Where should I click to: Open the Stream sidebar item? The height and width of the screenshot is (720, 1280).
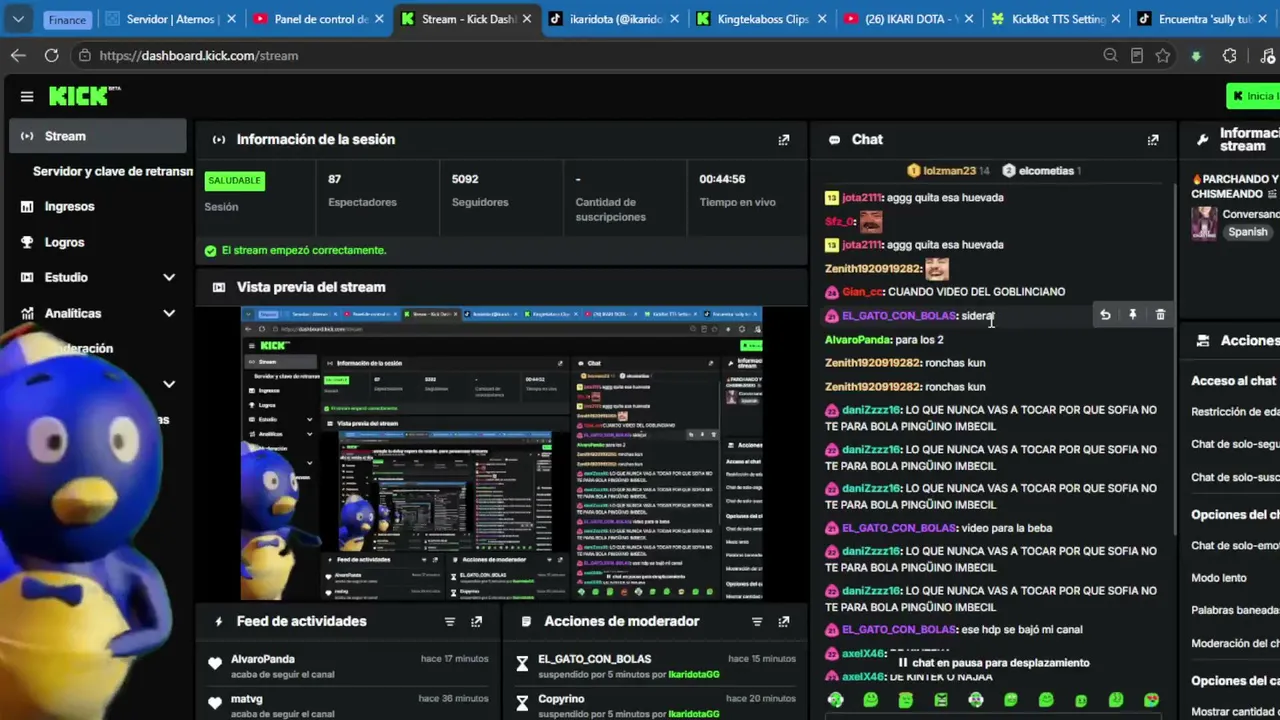click(x=98, y=136)
